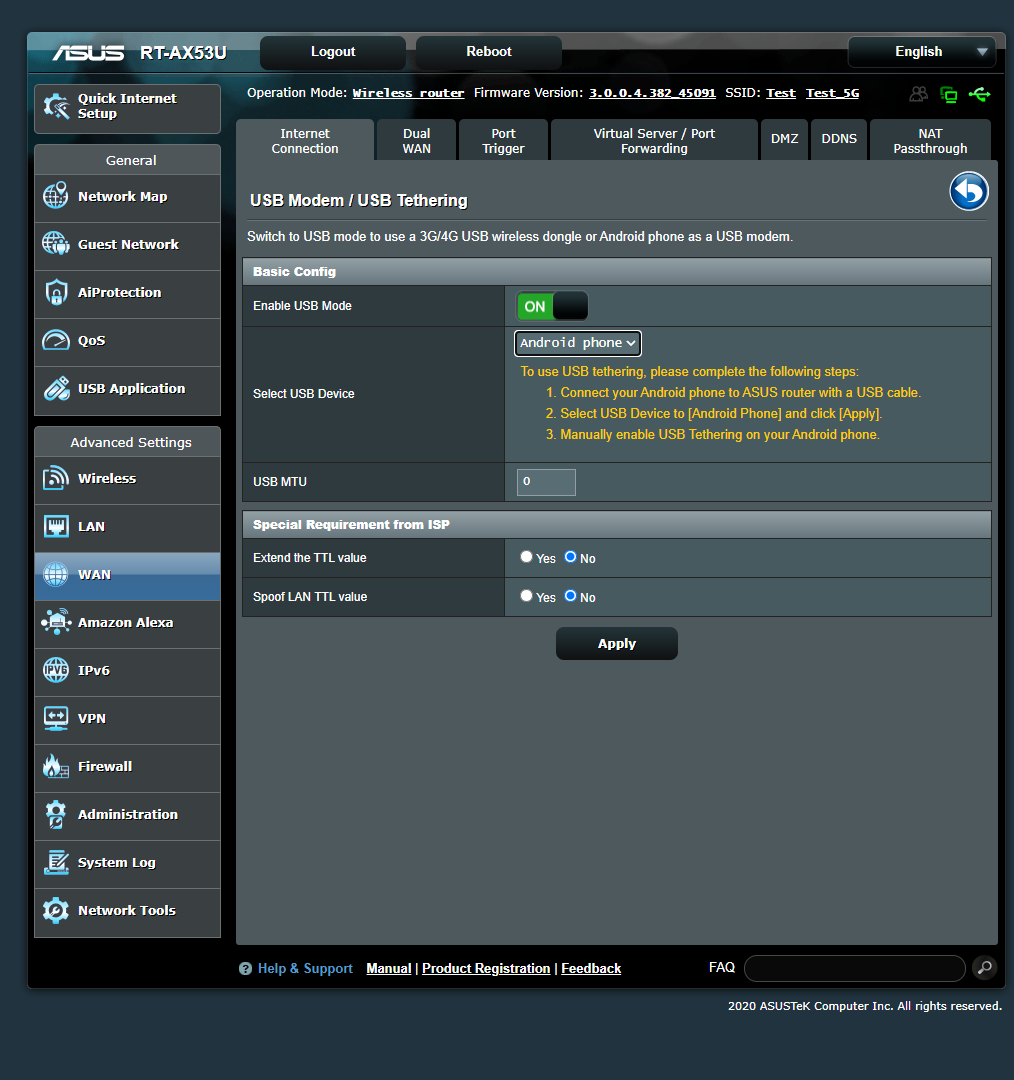The width and height of the screenshot is (1014, 1080).
Task: Click the ASUS logo
Action: pyautogui.click(x=88, y=53)
